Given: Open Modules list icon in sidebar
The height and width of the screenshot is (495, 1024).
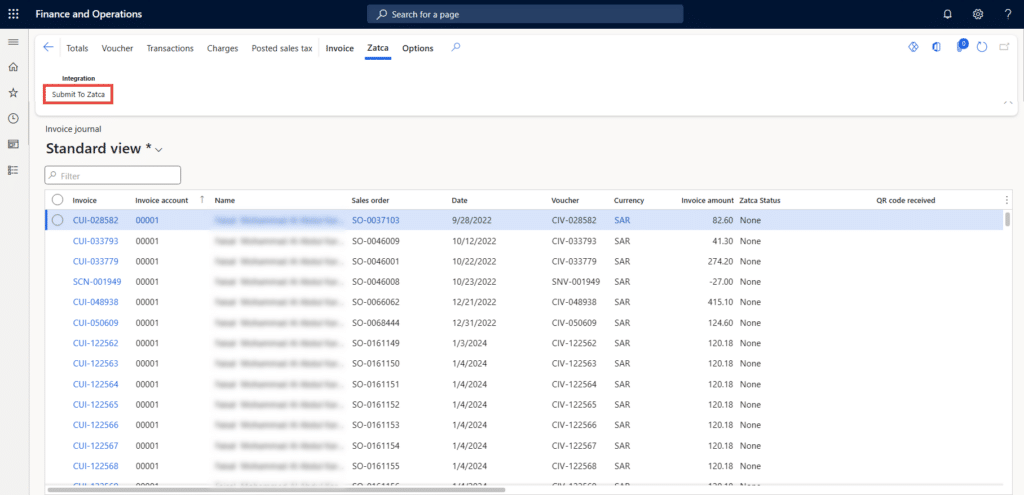Looking at the screenshot, I should 12,170.
